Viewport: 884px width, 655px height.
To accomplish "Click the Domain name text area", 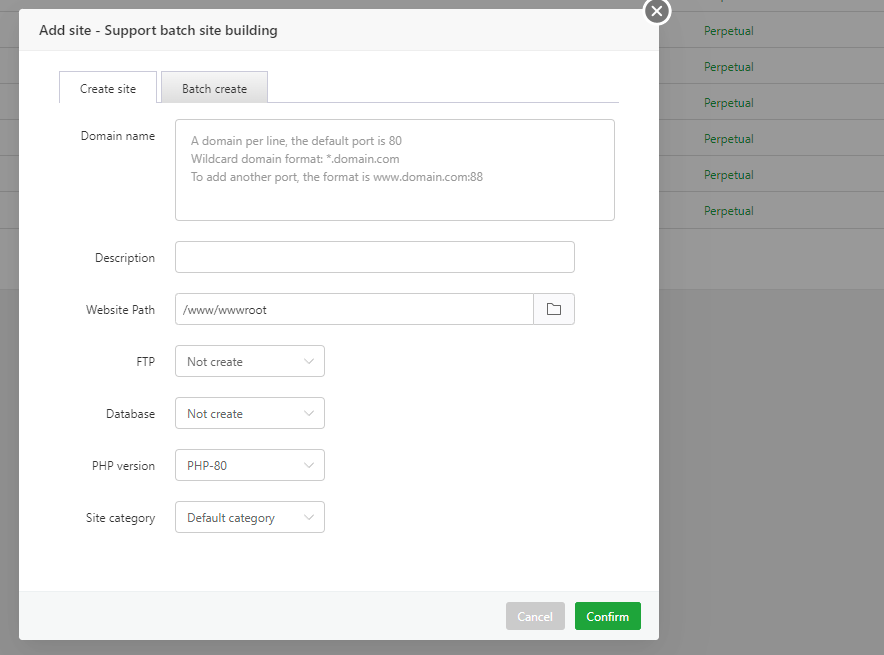I will tap(394, 170).
